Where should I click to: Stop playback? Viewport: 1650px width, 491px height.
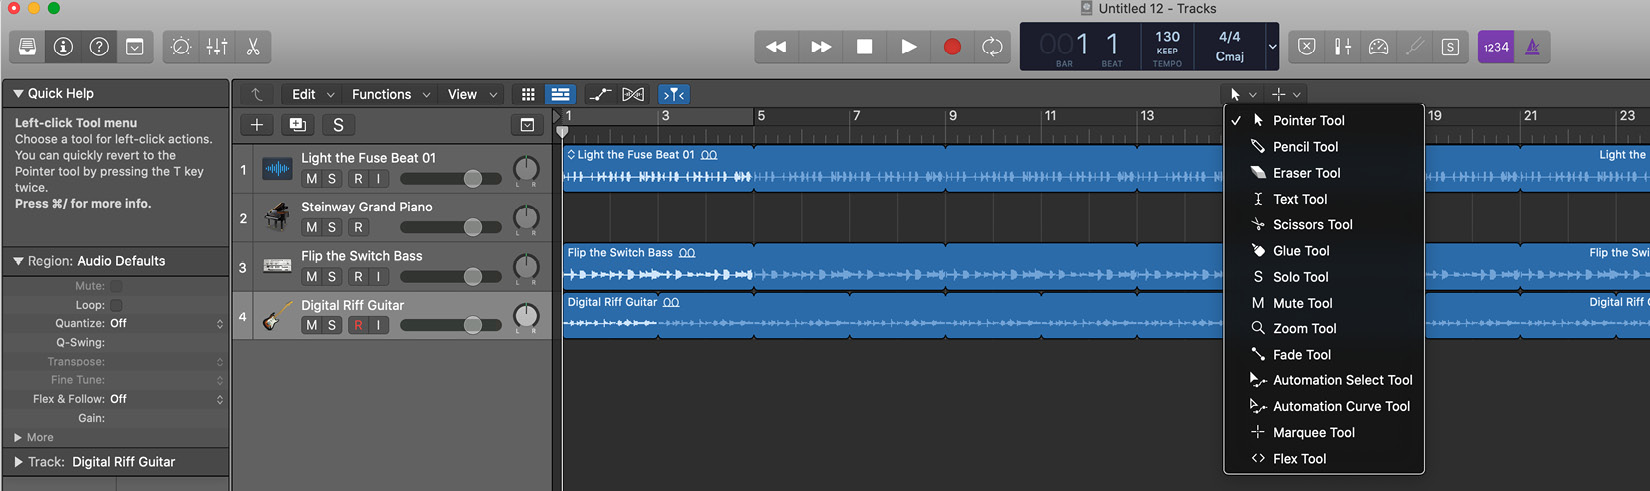click(x=865, y=47)
